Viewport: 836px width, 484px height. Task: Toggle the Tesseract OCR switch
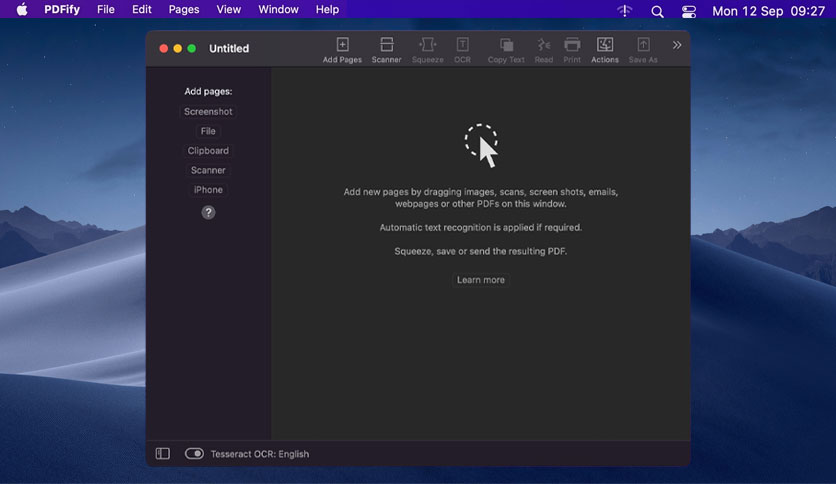pyautogui.click(x=194, y=454)
